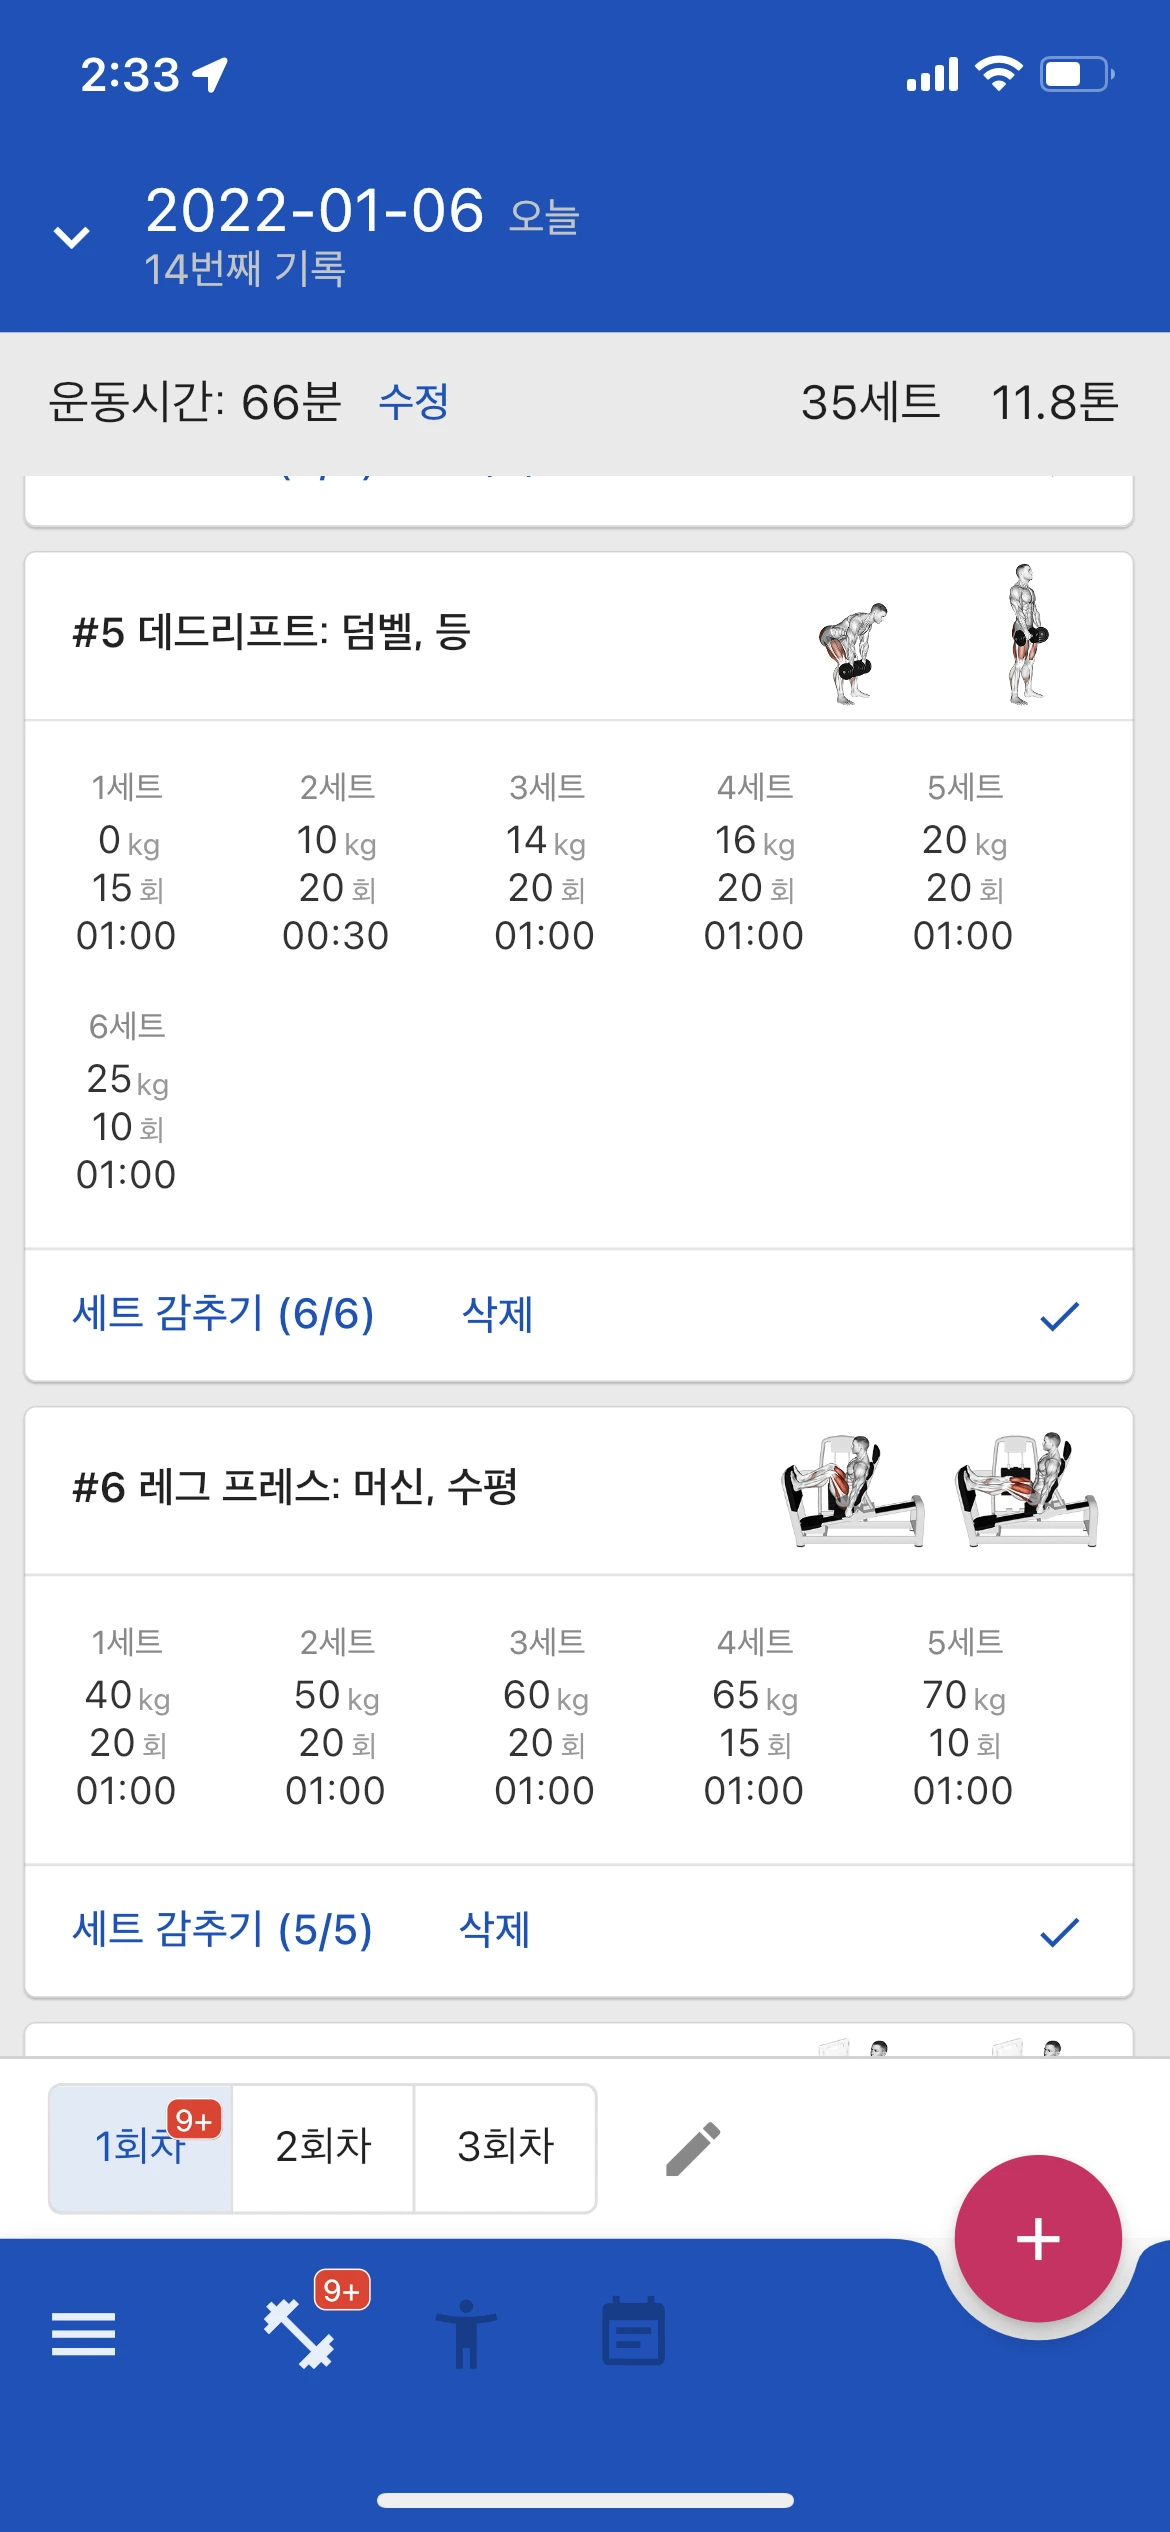Toggle the leg press completion checkmark
The height and width of the screenshot is (2532, 1170).
point(1059,1931)
